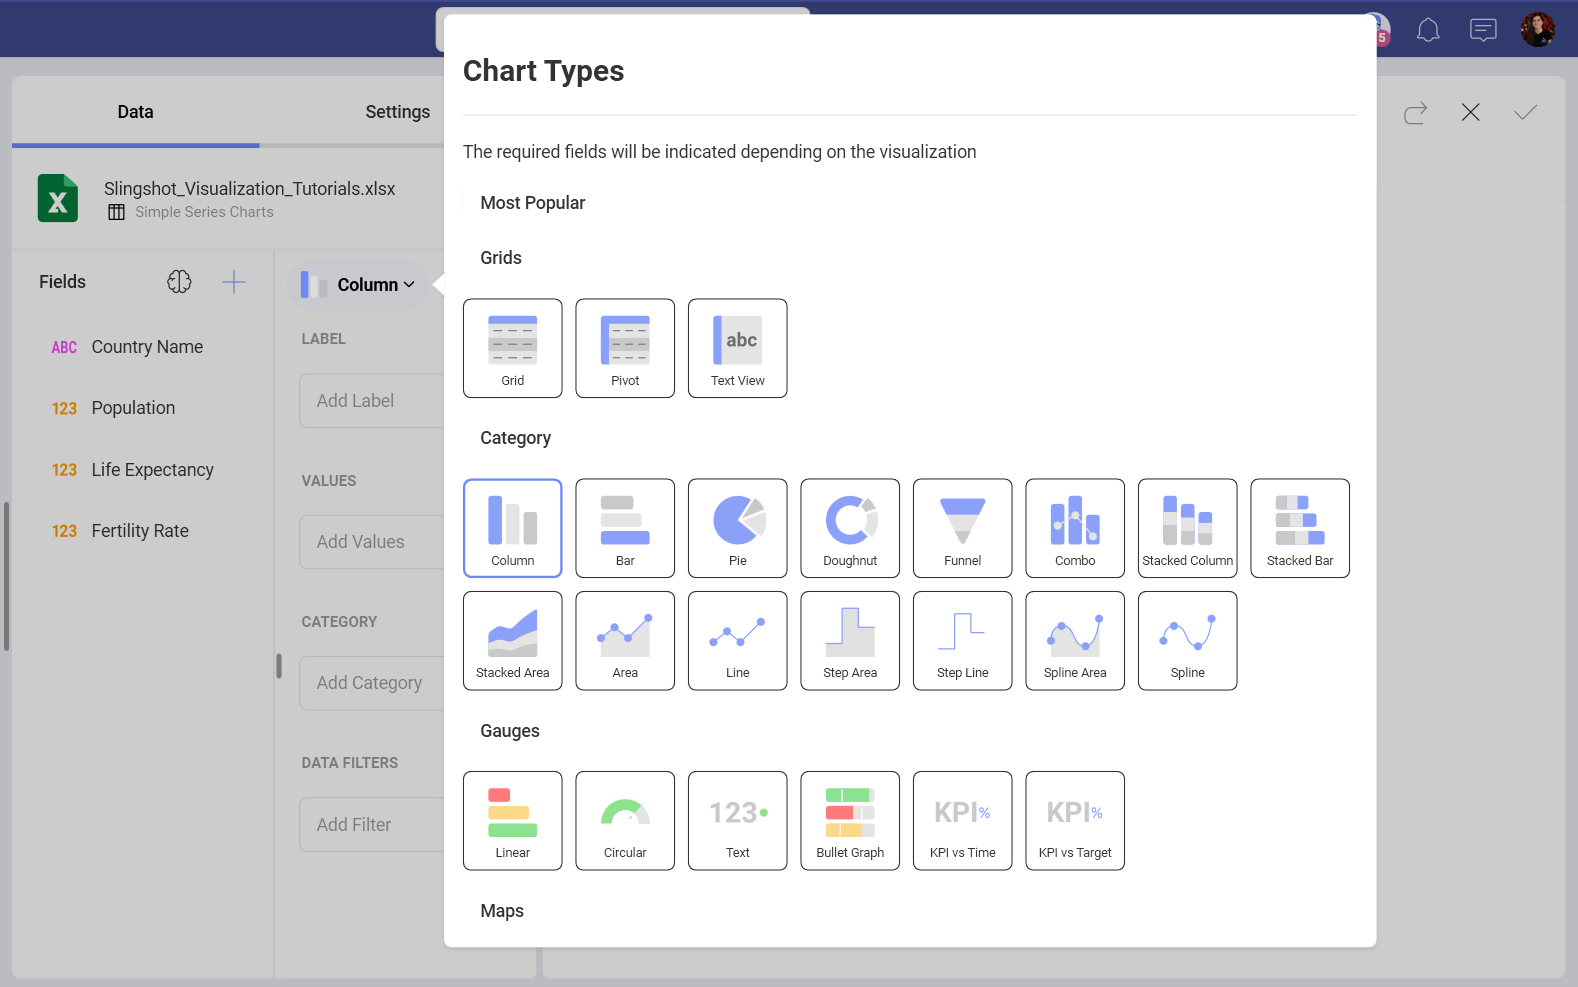This screenshot has height=987, width=1578.
Task: Select the Circular gauge
Action: pos(625,821)
